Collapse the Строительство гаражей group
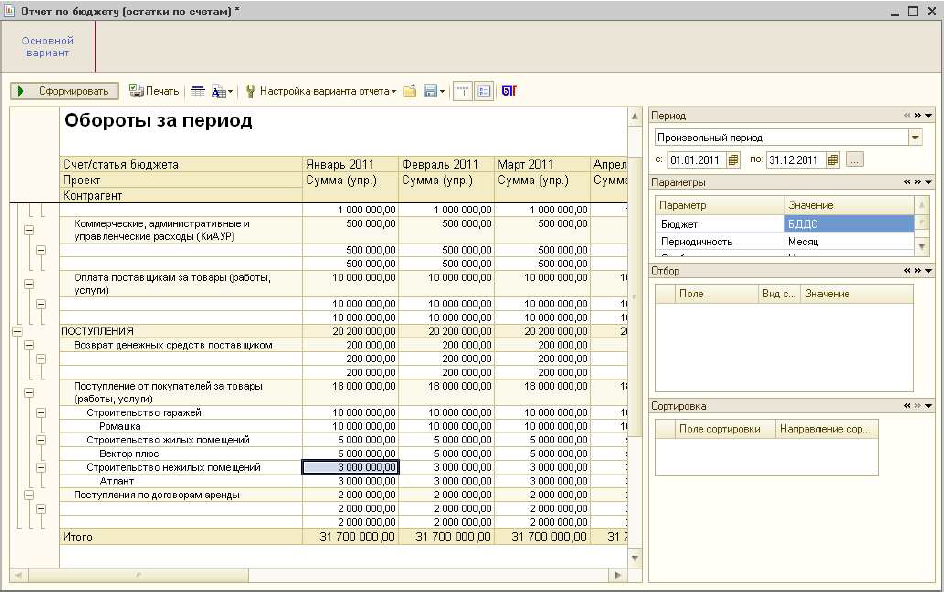944x592 pixels. [x=40, y=412]
